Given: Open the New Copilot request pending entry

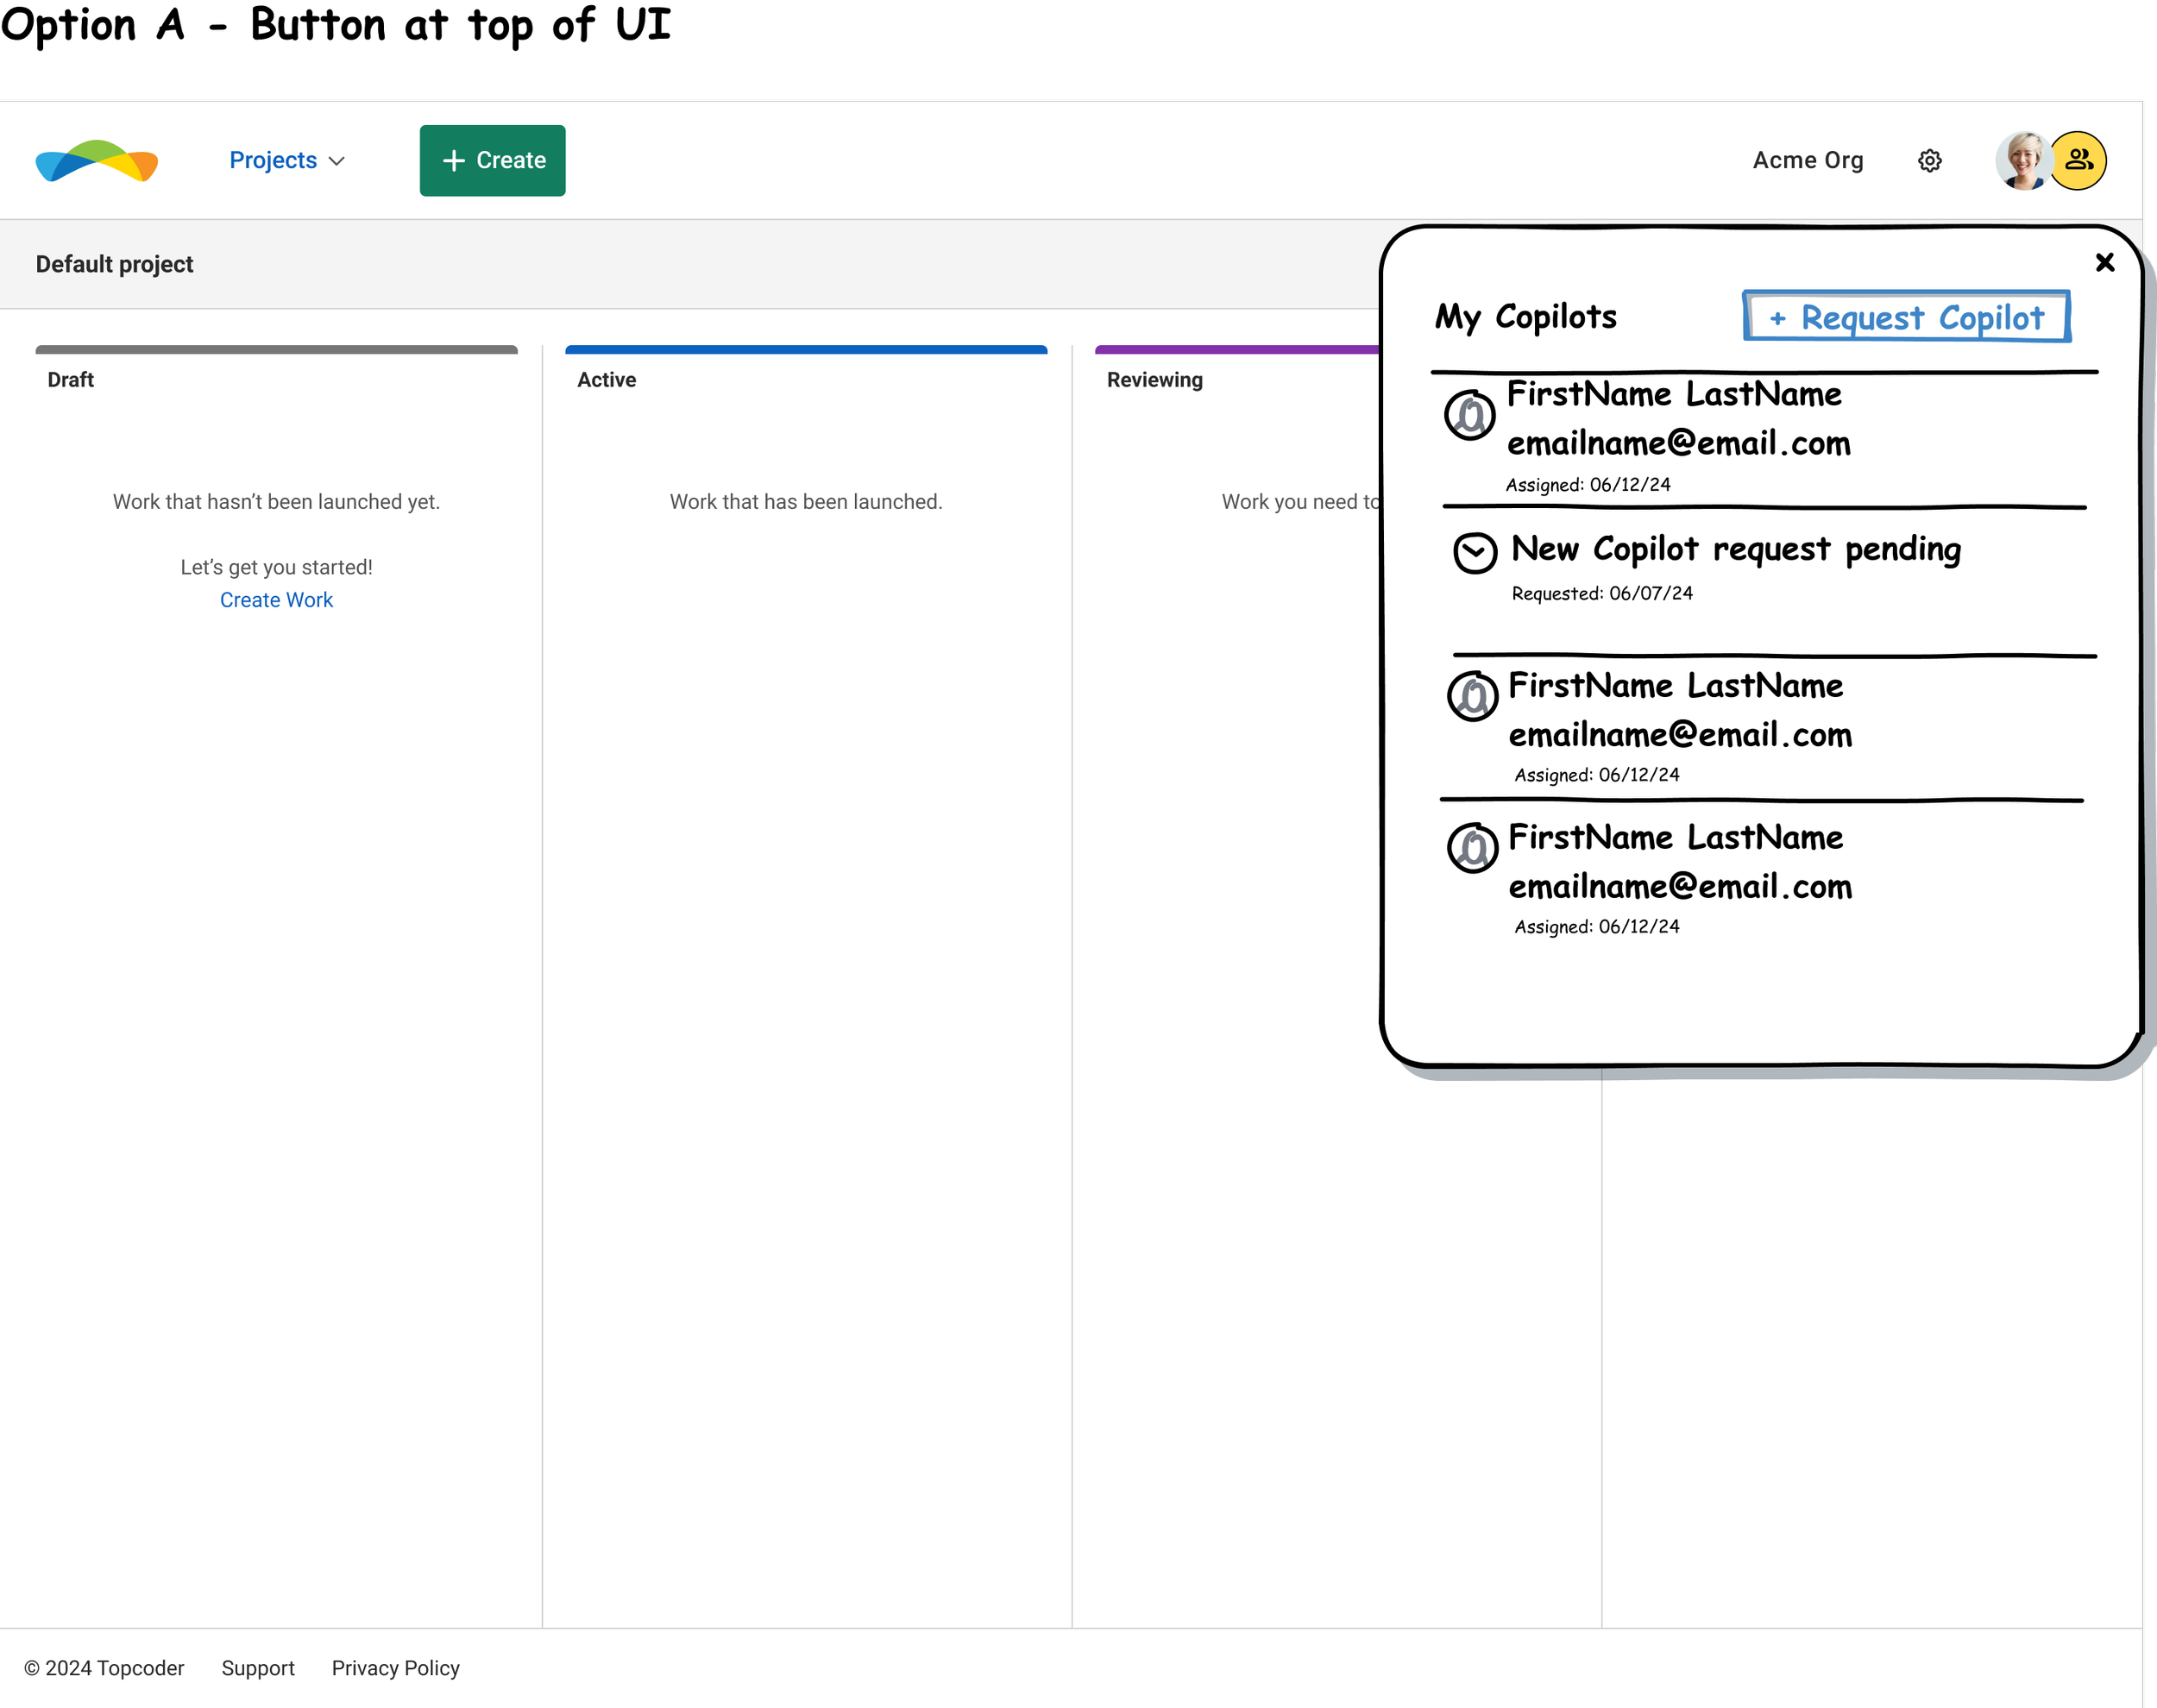Looking at the screenshot, I should [1735, 549].
